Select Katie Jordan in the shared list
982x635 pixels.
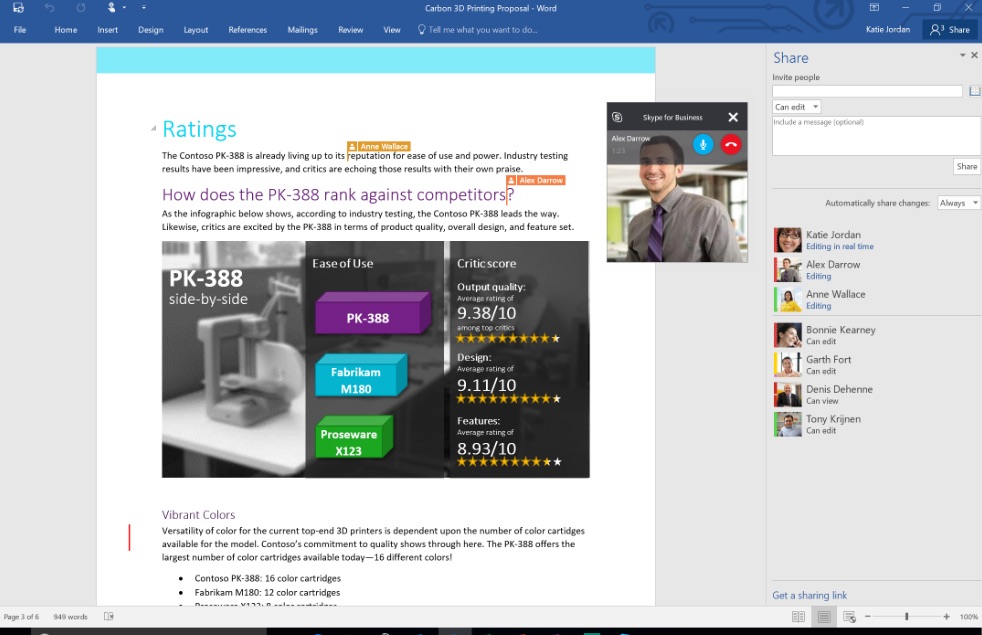pos(876,240)
